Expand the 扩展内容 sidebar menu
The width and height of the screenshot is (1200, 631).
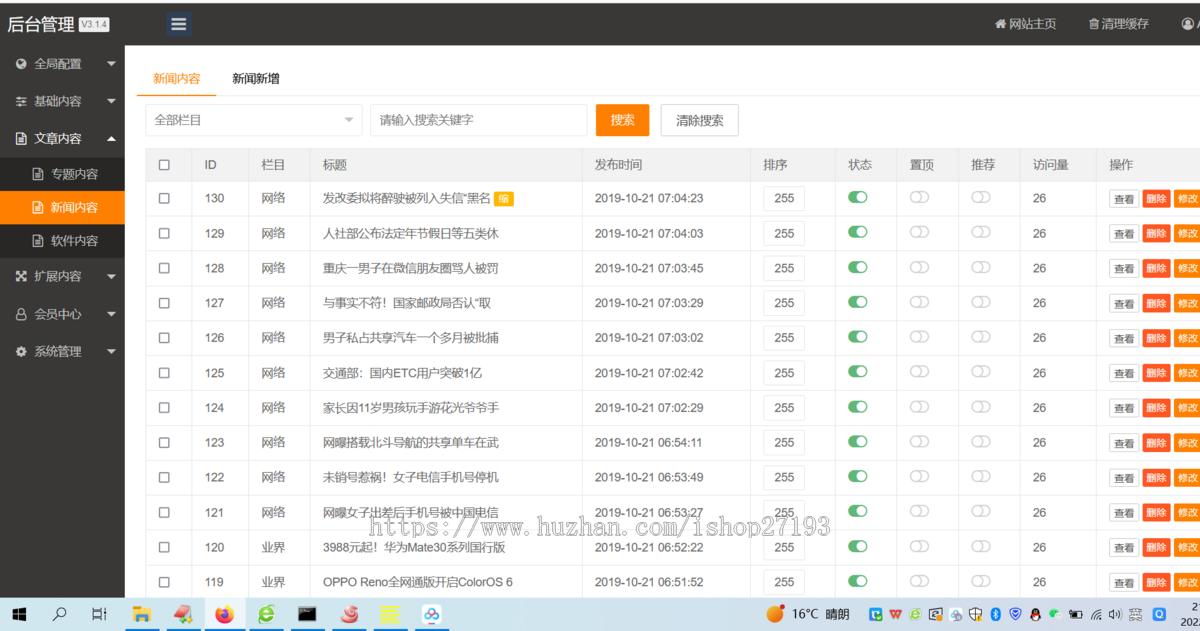[x=62, y=276]
